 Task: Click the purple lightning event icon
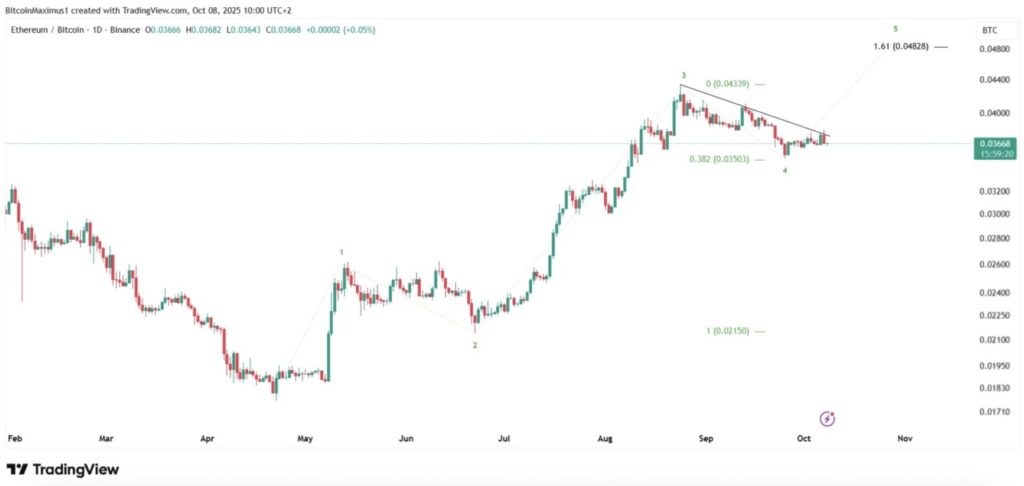pyautogui.click(x=827, y=418)
